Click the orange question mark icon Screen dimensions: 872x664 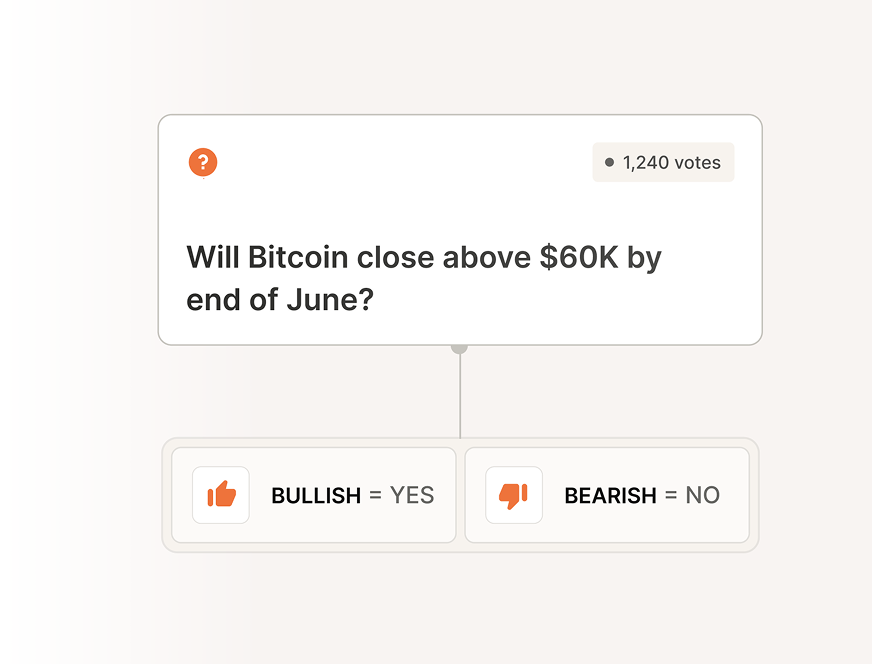203,162
